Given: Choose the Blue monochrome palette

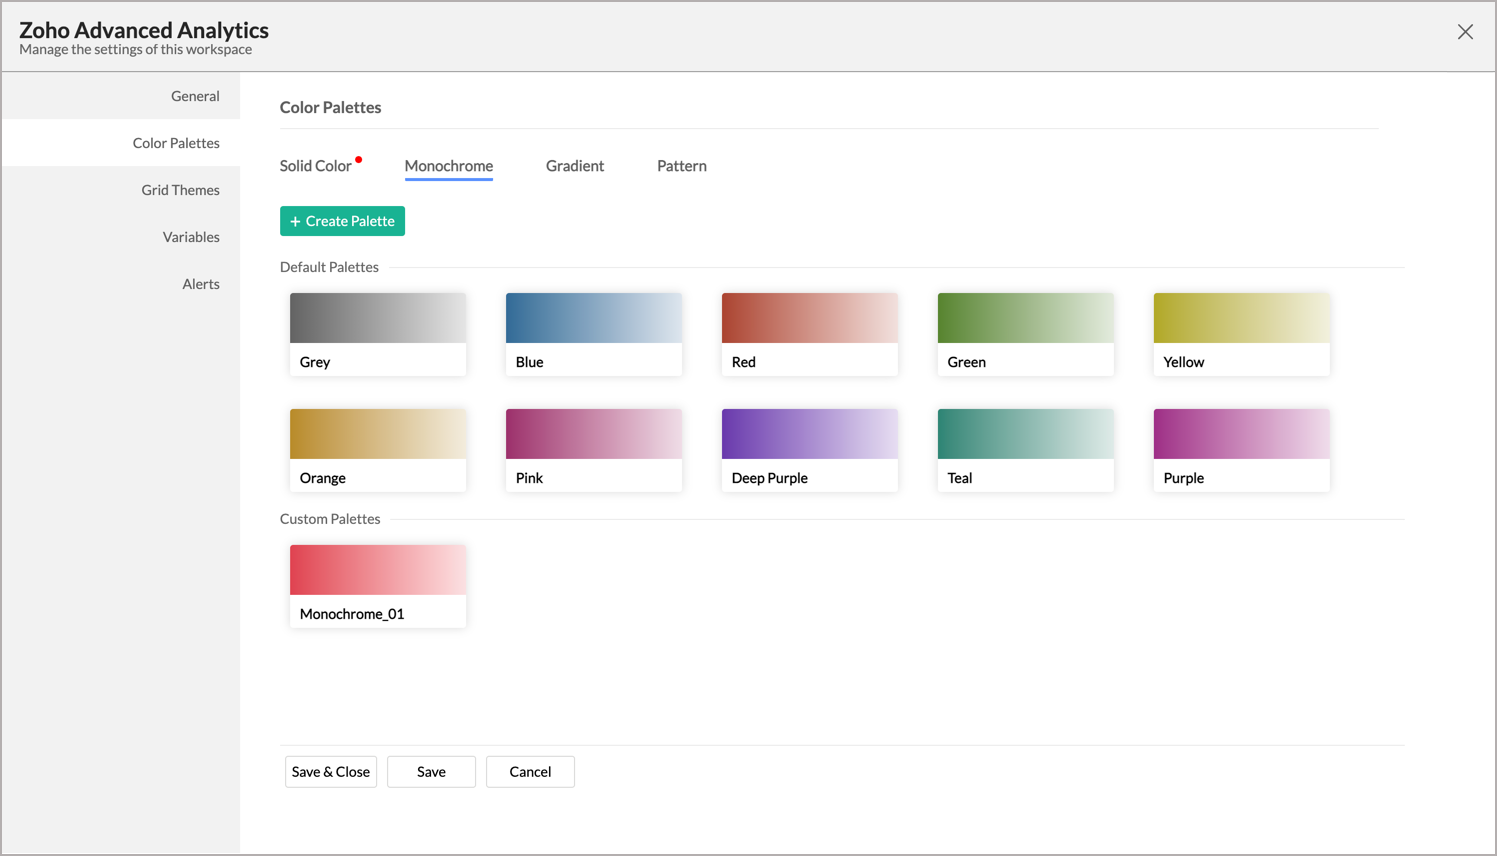Looking at the screenshot, I should 594,334.
